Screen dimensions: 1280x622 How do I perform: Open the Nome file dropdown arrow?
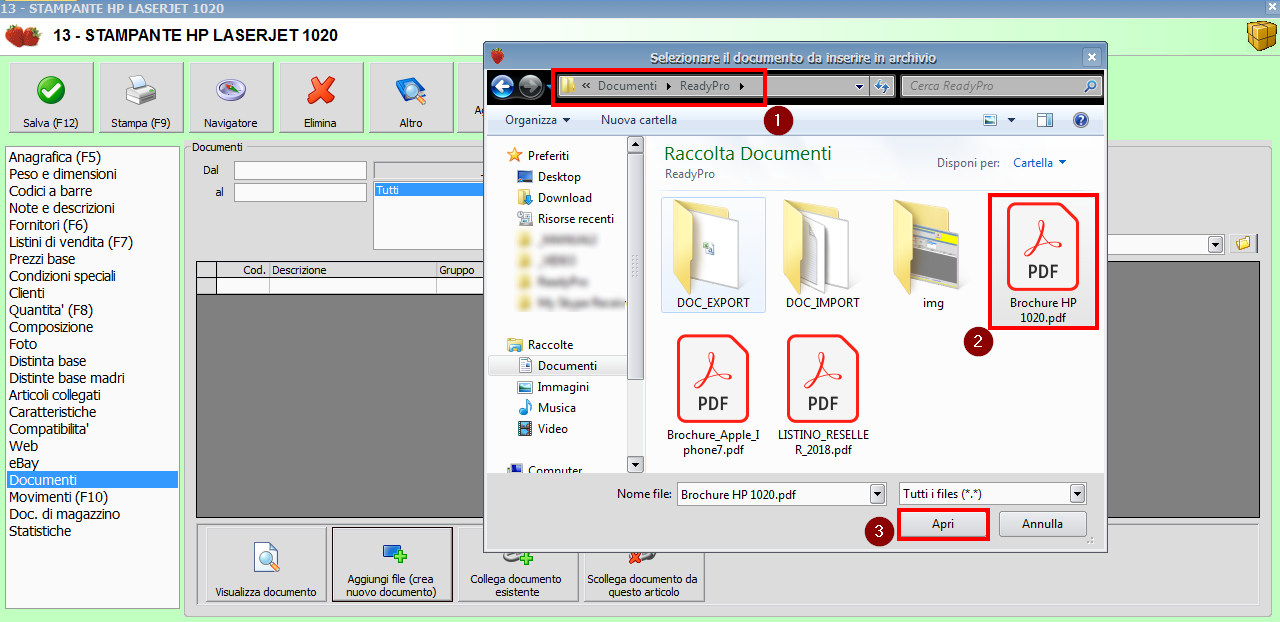coord(877,494)
